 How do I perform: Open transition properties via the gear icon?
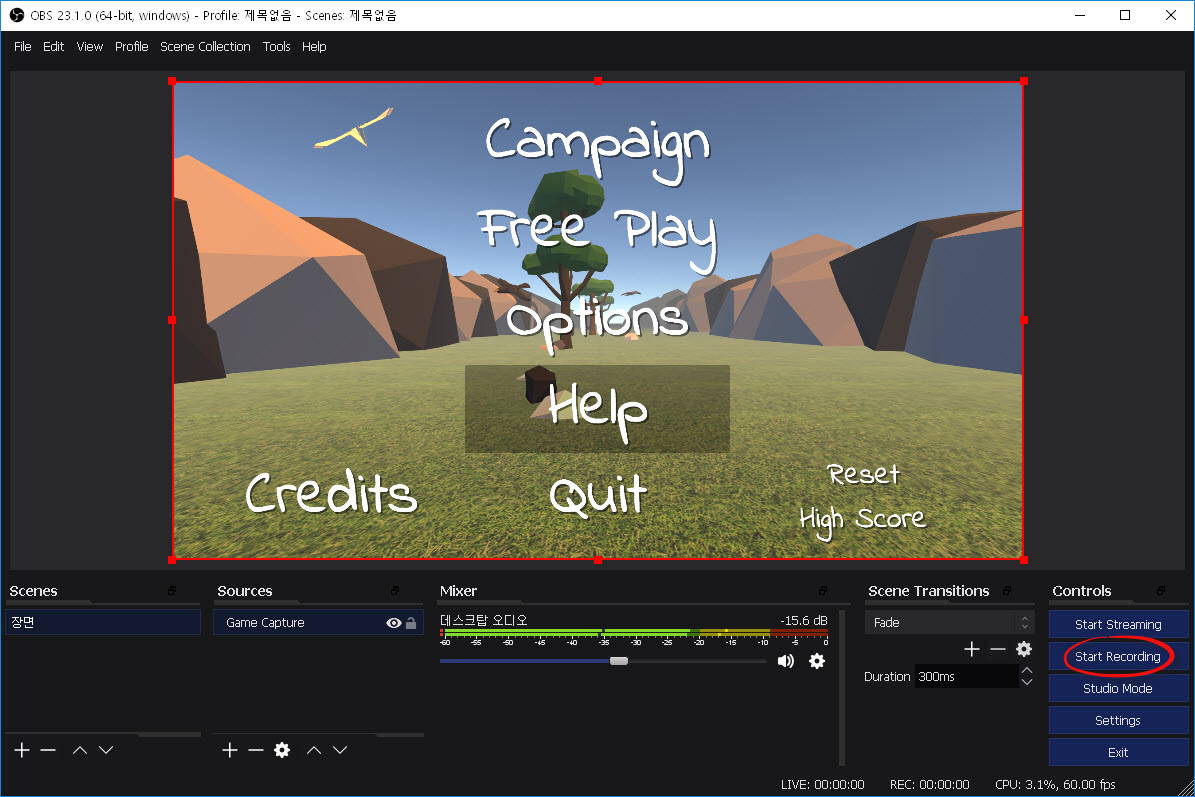[1024, 649]
